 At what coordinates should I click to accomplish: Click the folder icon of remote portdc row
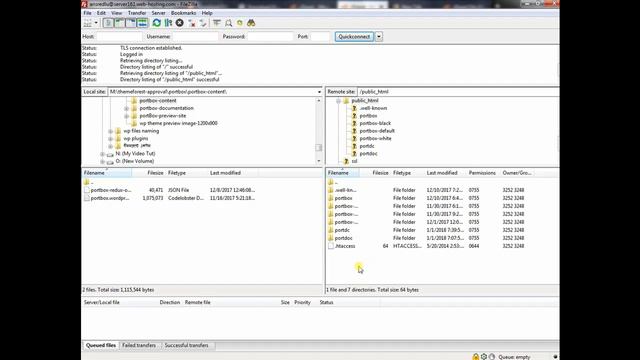(x=331, y=230)
